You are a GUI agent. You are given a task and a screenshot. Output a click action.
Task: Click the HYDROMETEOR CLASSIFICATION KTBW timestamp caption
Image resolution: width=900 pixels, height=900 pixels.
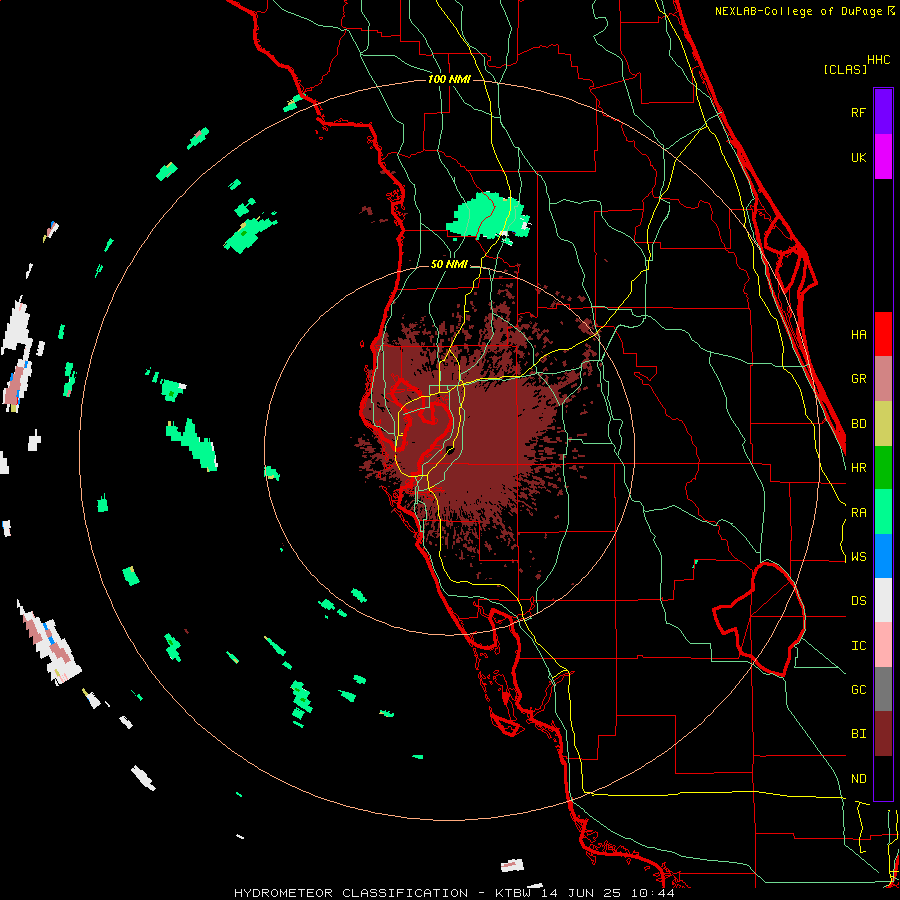(454, 893)
